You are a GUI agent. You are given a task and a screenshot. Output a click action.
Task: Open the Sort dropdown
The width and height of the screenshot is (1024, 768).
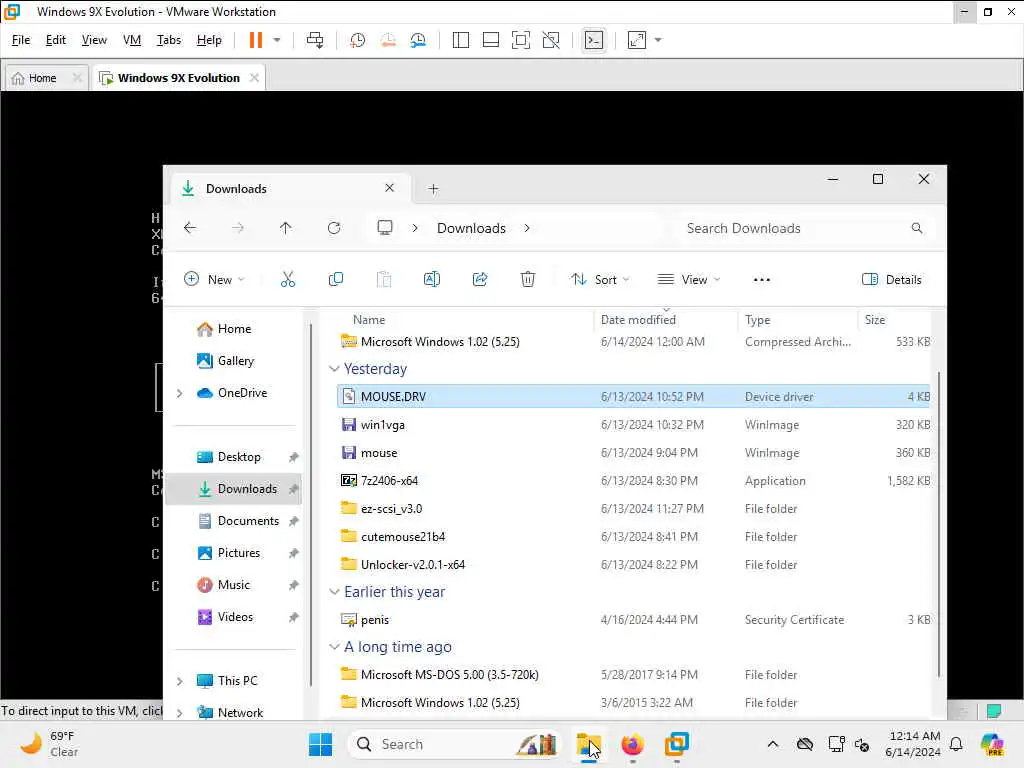pyautogui.click(x=600, y=280)
